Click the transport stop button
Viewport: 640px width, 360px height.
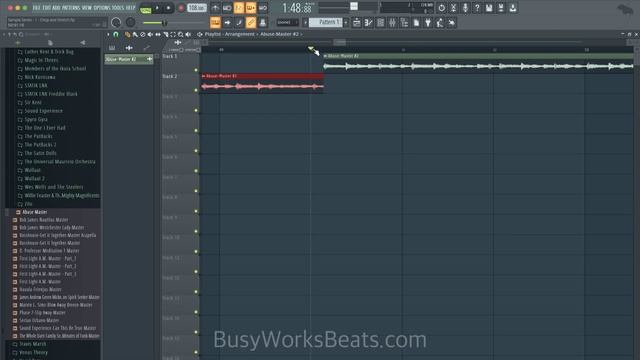pyautogui.click(x=168, y=8)
